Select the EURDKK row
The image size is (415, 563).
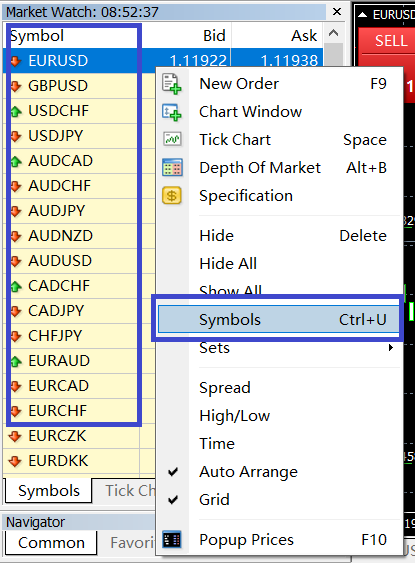[79, 461]
